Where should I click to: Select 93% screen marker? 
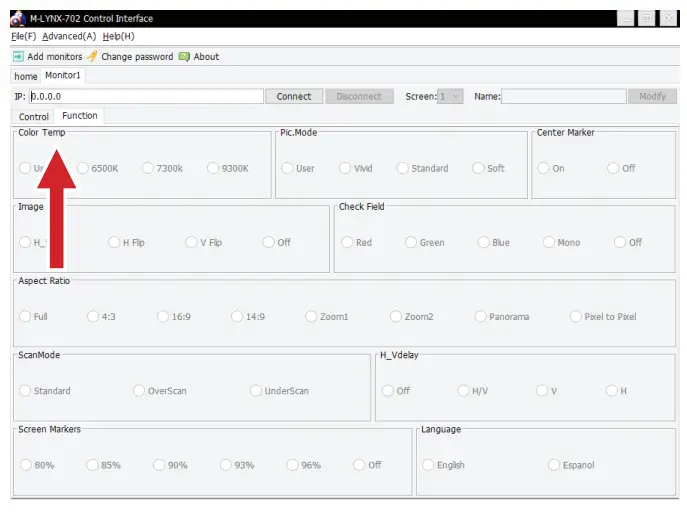(237, 465)
